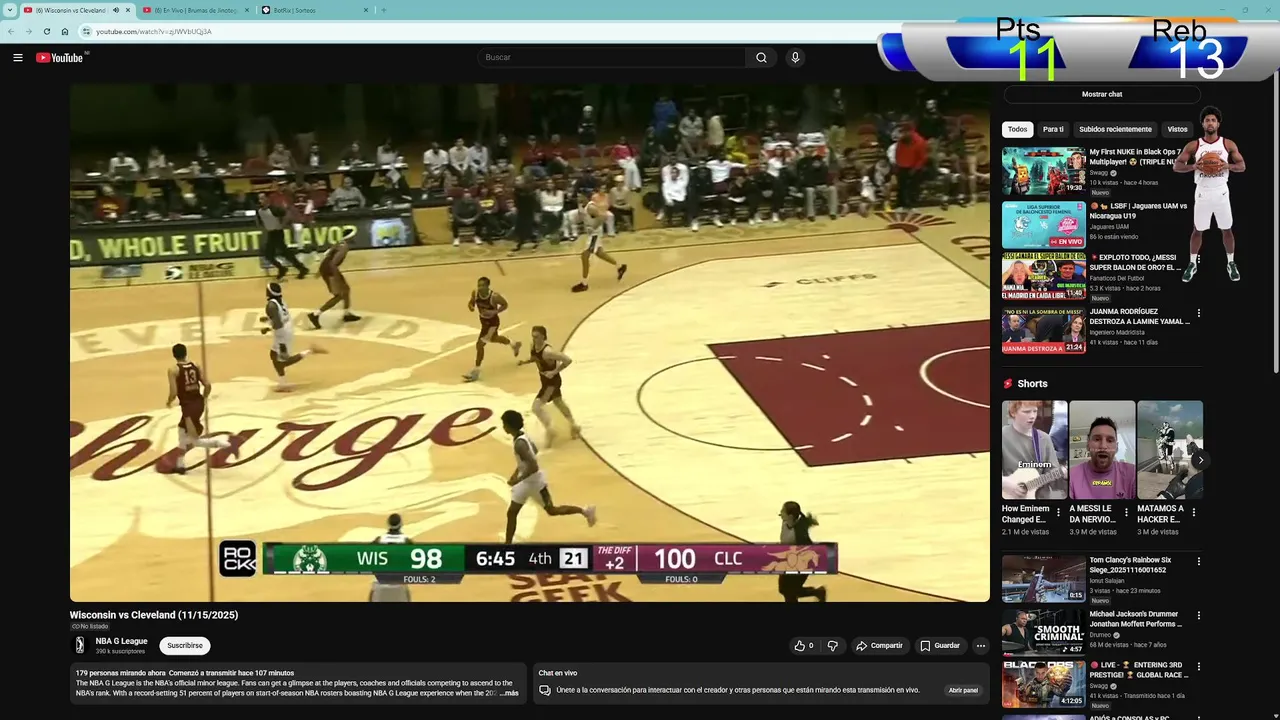The width and height of the screenshot is (1280, 720).
Task: Expand description with ...más
Action: click(509, 693)
